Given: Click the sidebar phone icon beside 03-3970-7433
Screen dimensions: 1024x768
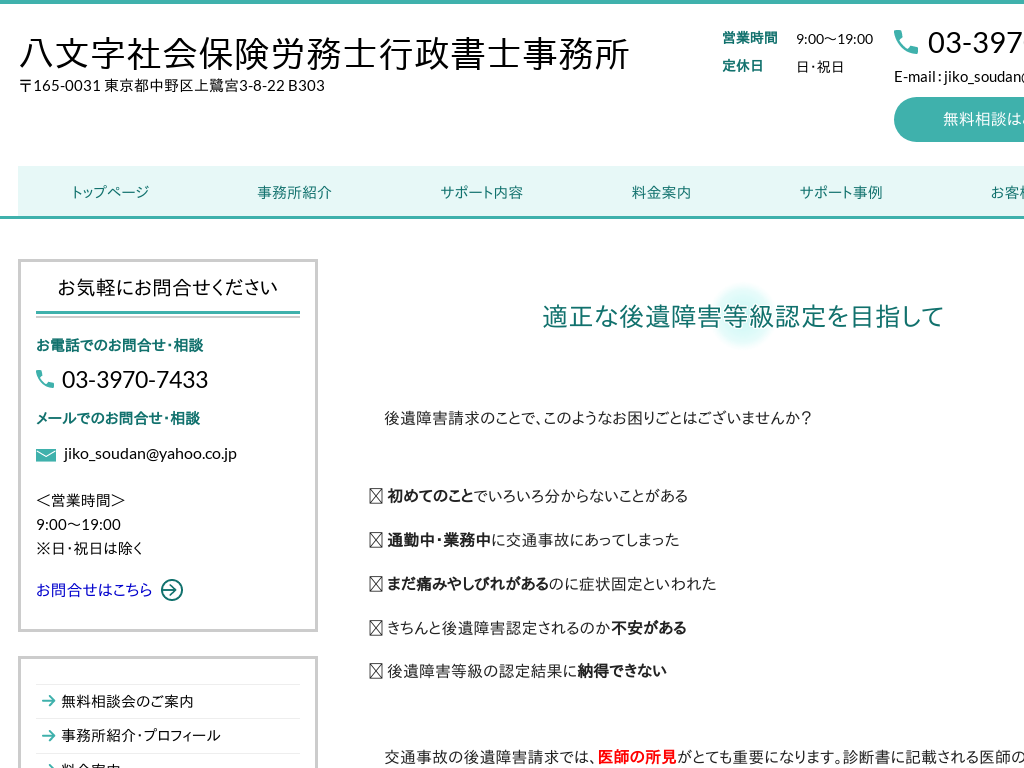Looking at the screenshot, I should pyautogui.click(x=45, y=379).
